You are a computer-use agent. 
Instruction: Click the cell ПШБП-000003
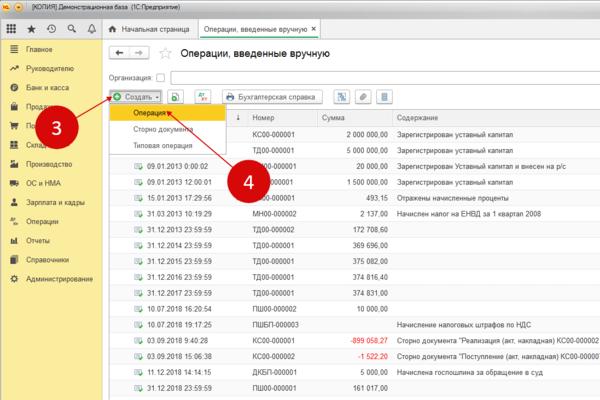point(275,325)
